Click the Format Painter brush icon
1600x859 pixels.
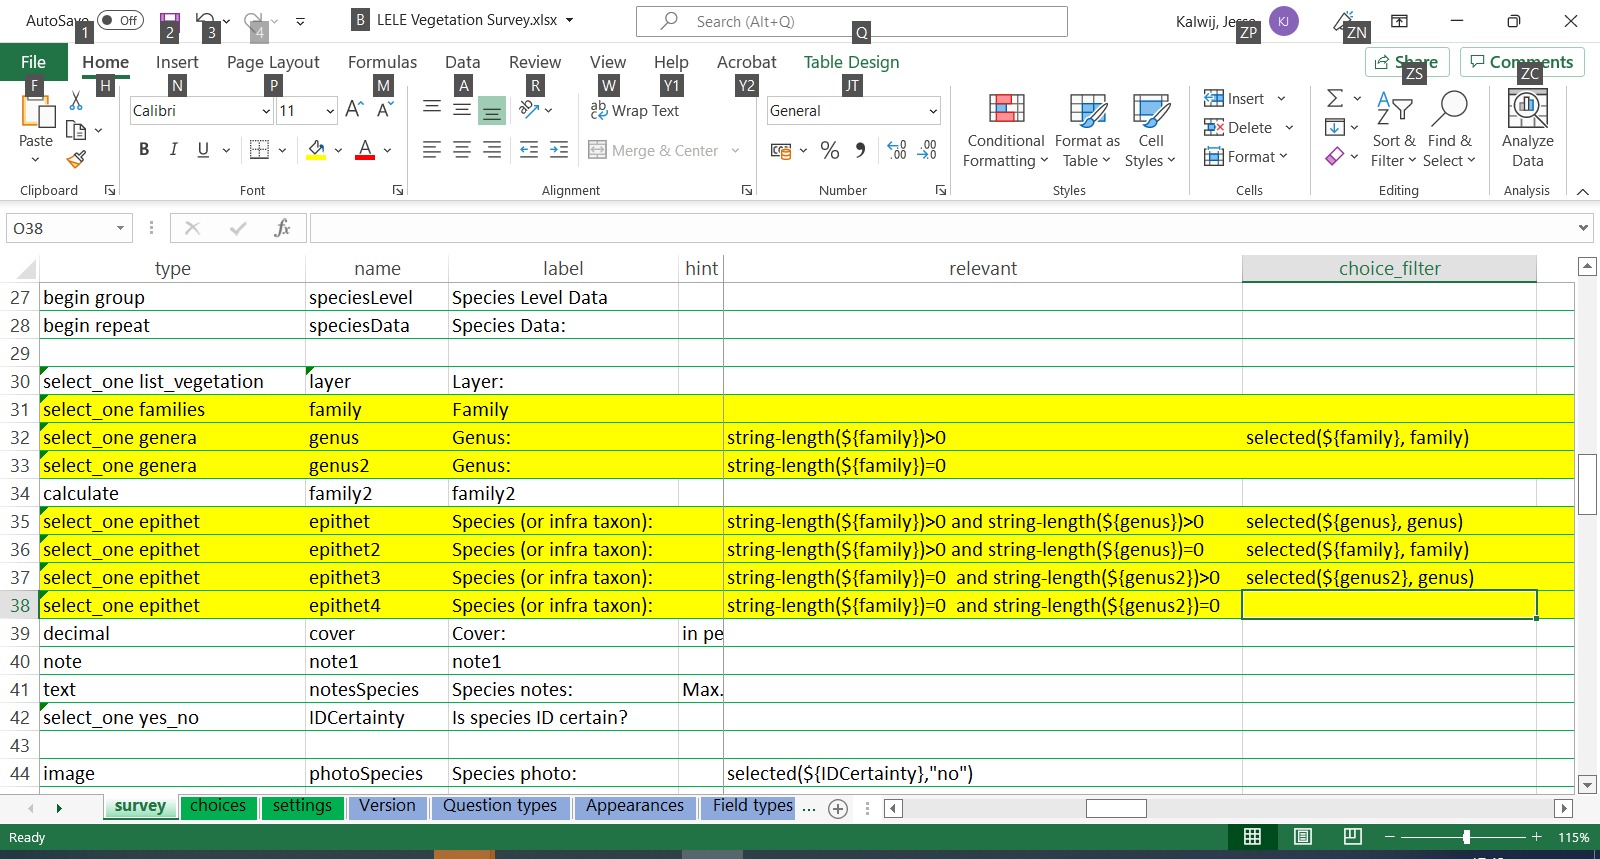click(x=76, y=159)
